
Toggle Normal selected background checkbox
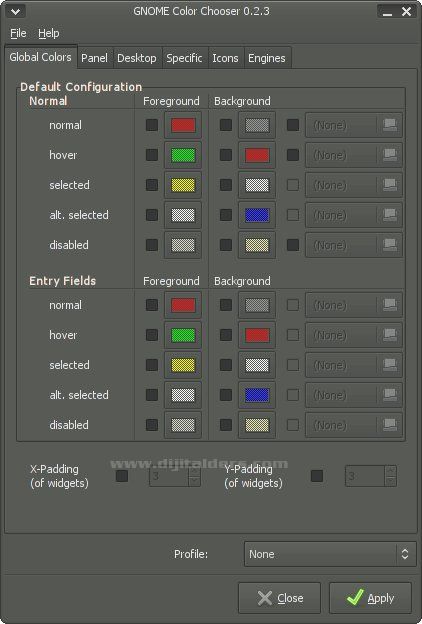226,185
